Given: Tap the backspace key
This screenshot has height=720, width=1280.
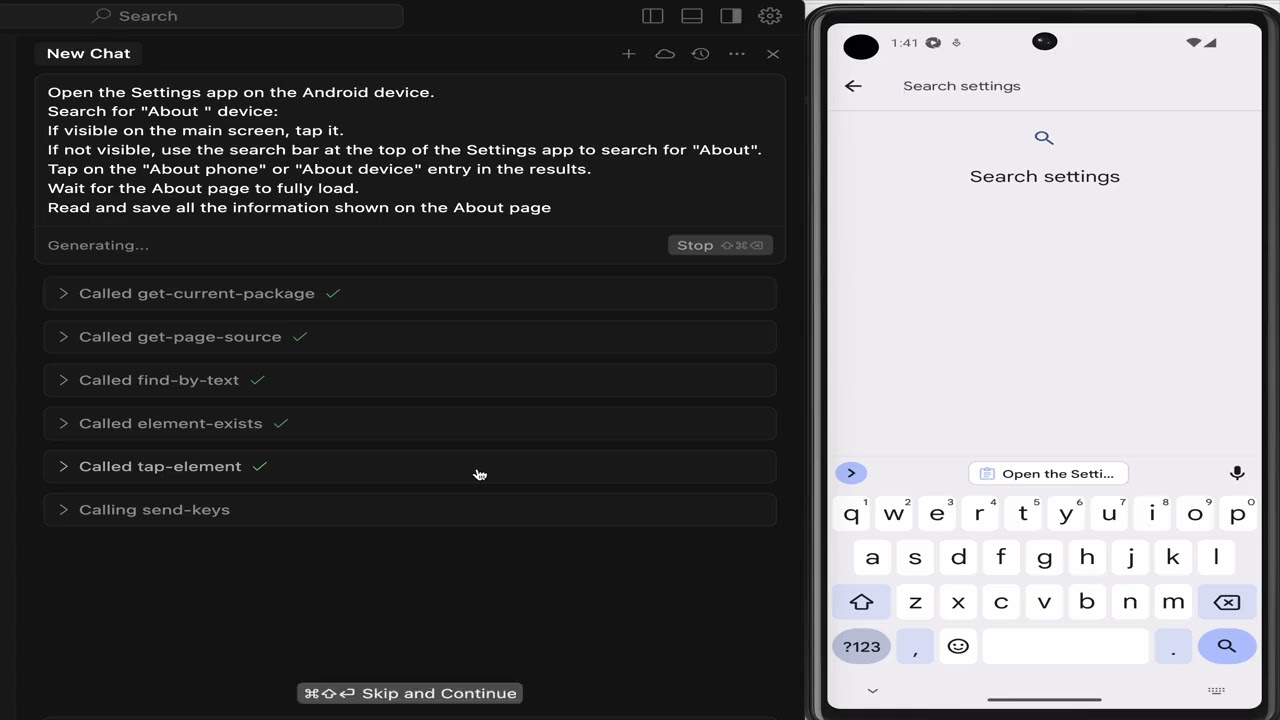Looking at the screenshot, I should pos(1227,602).
